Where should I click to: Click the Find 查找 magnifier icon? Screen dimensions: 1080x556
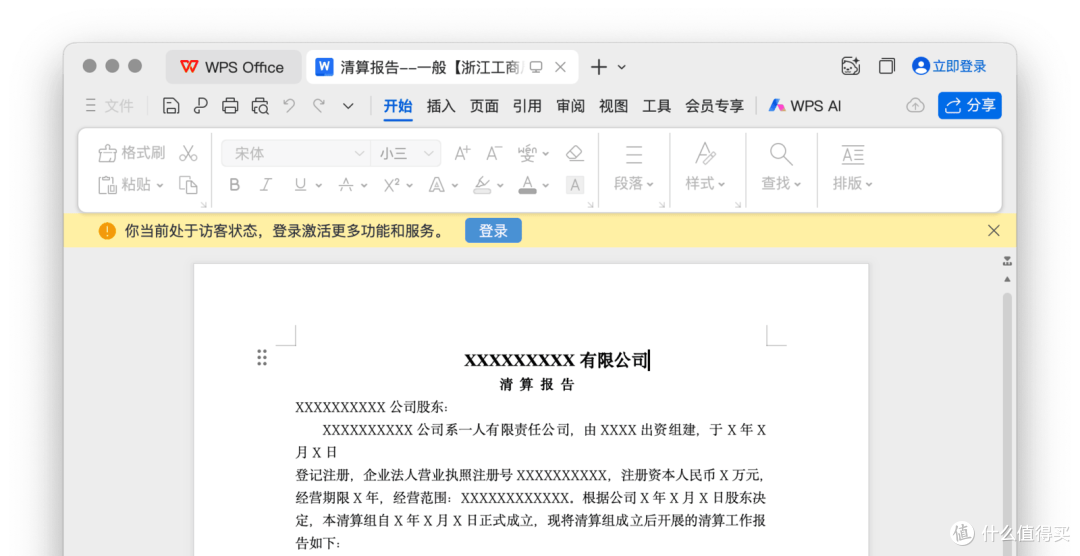[781, 154]
